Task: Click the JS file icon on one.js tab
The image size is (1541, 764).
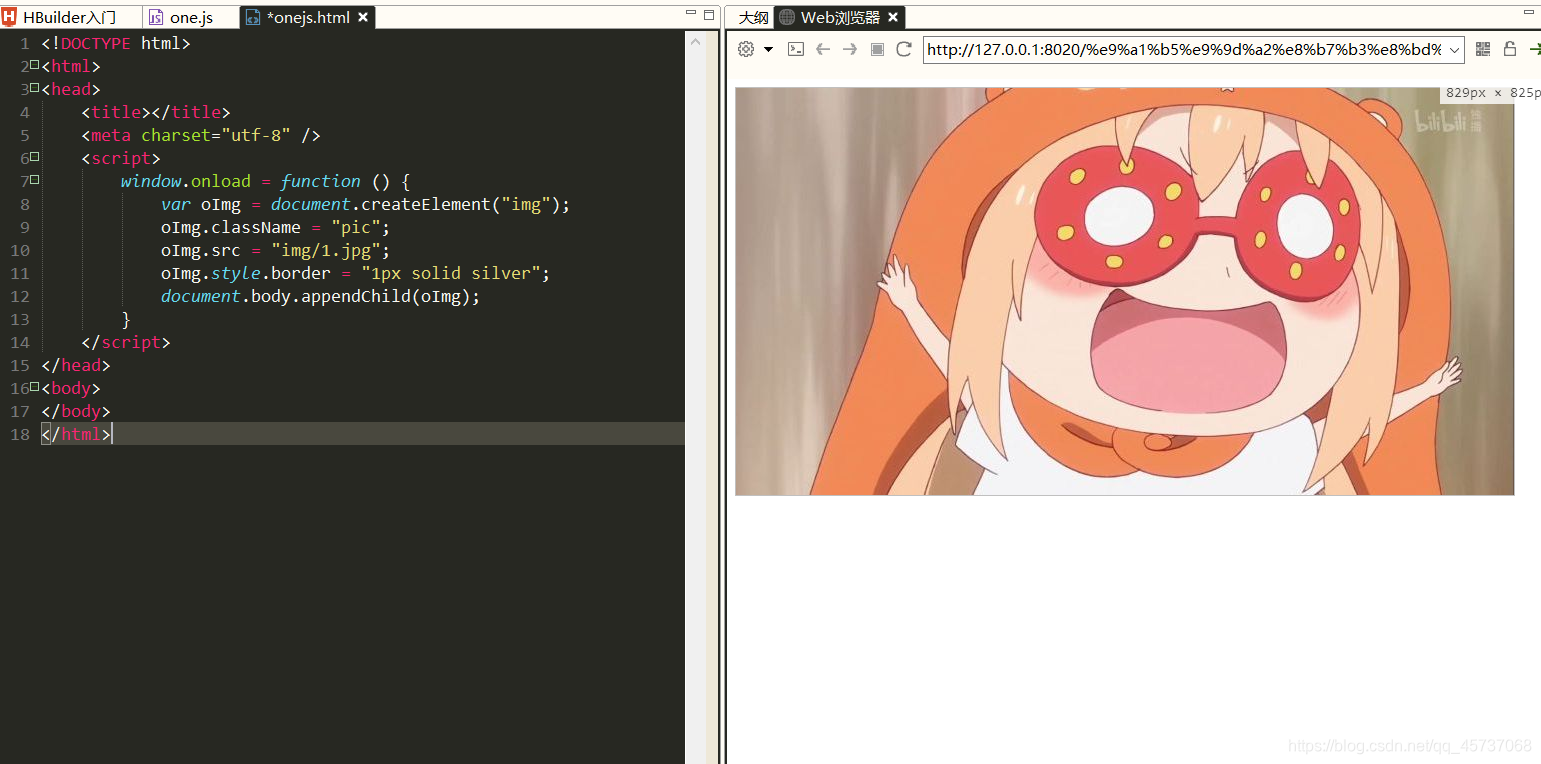Action: (156, 17)
